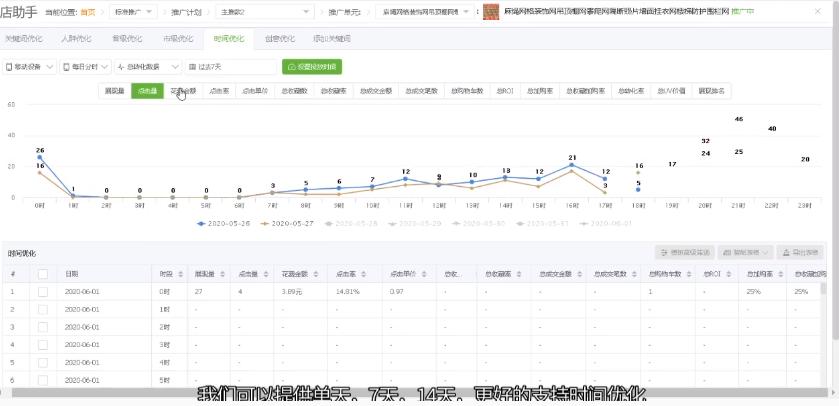Image resolution: width=839 pixels, height=406 pixels.
Task: Toggle the 2020-05-26 legend series
Action: point(225,224)
